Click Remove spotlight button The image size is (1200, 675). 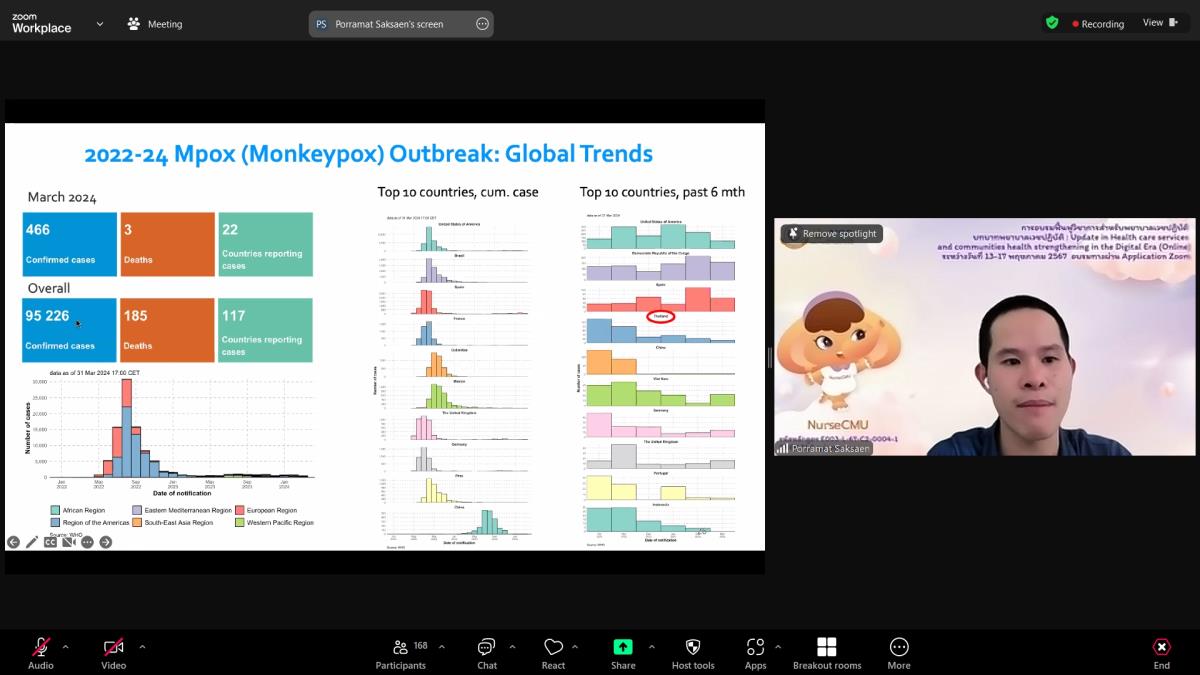[x=831, y=234]
